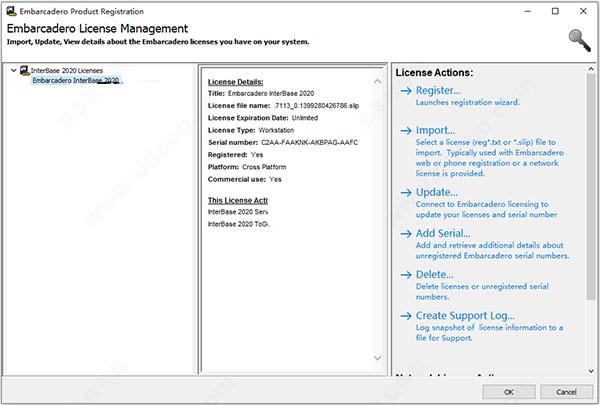The height and width of the screenshot is (405, 600).
Task: Click the Embarcadero app icon in title bar
Action: click(x=11, y=11)
